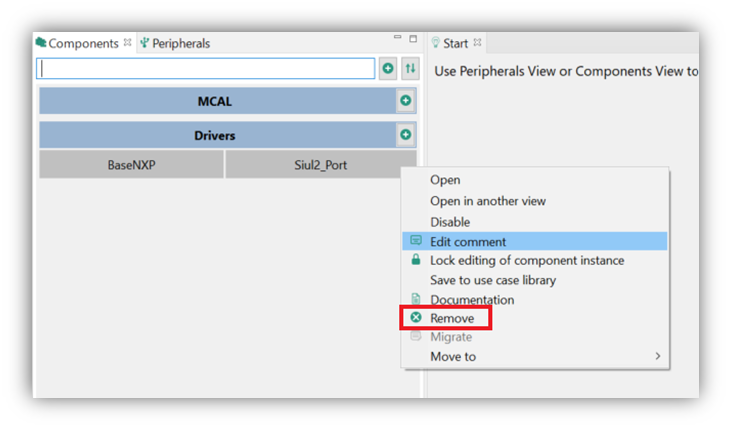Minimize the Components view panel
Viewport: 731px width, 430px height.
[396, 39]
